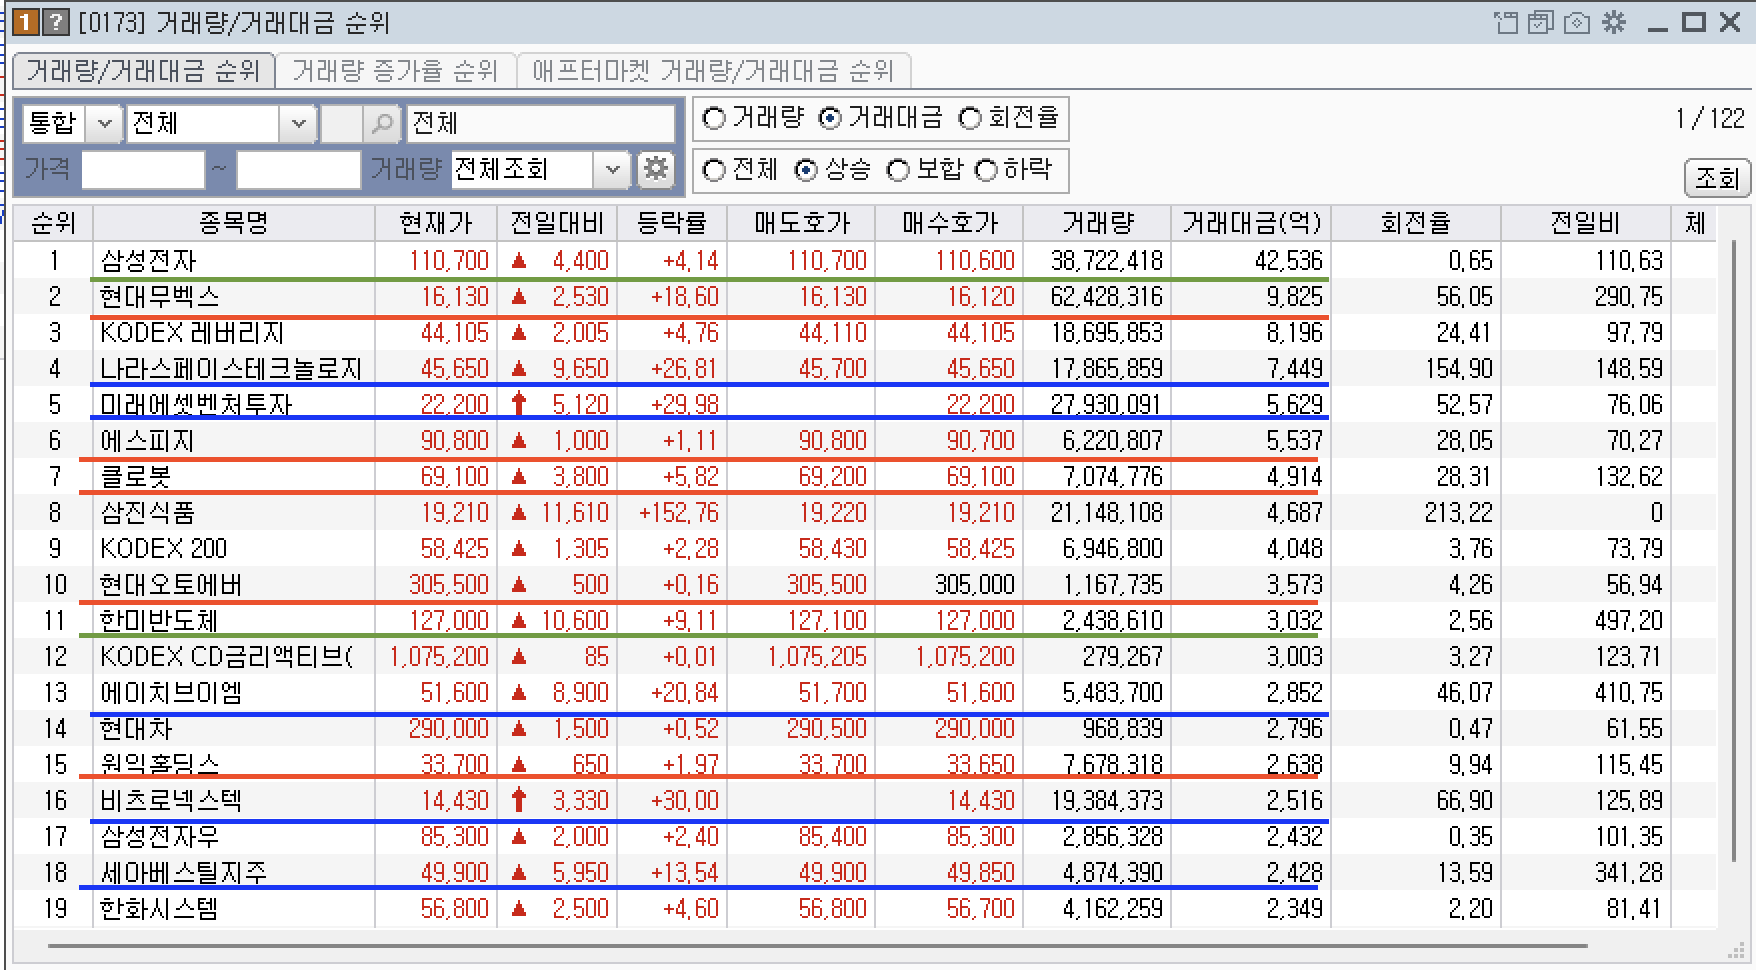The image size is (1756, 970).
Task: Select the 비츠로넥스텍 stock name
Action: 171,801
